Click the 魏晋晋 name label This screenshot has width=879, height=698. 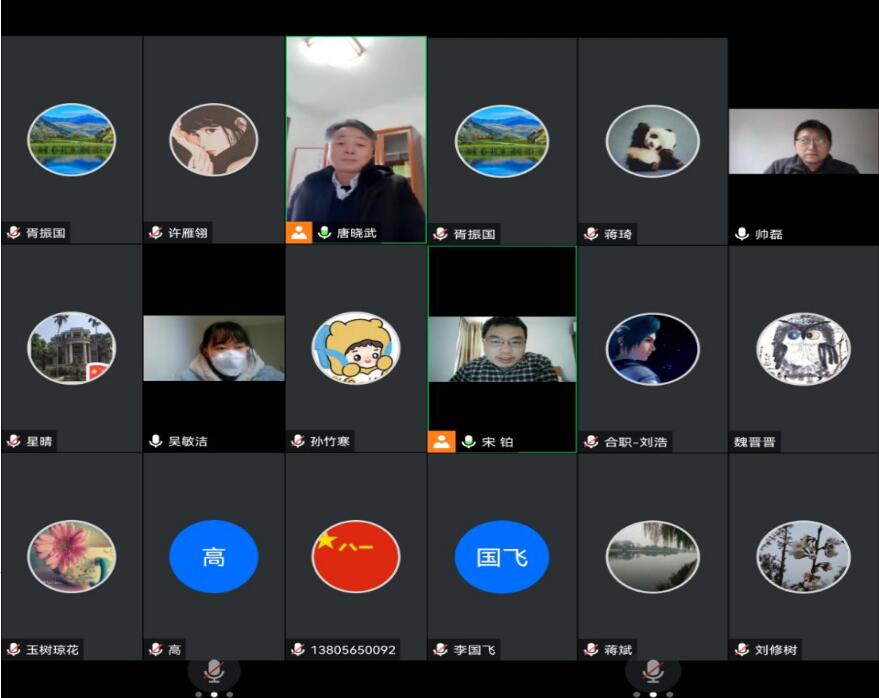(755, 442)
